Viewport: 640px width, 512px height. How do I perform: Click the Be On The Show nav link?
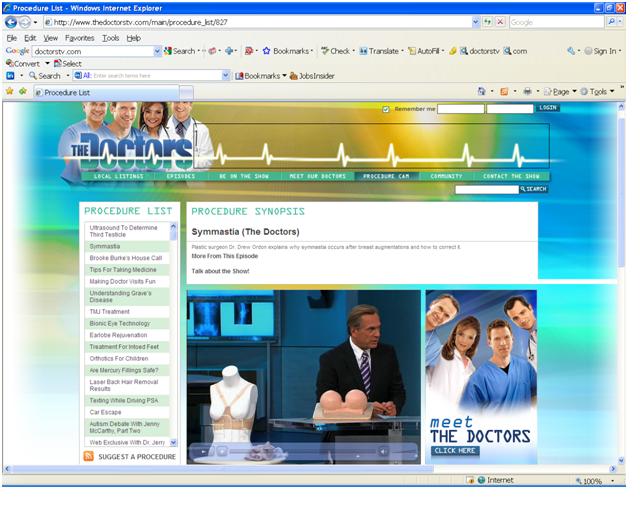pos(244,176)
